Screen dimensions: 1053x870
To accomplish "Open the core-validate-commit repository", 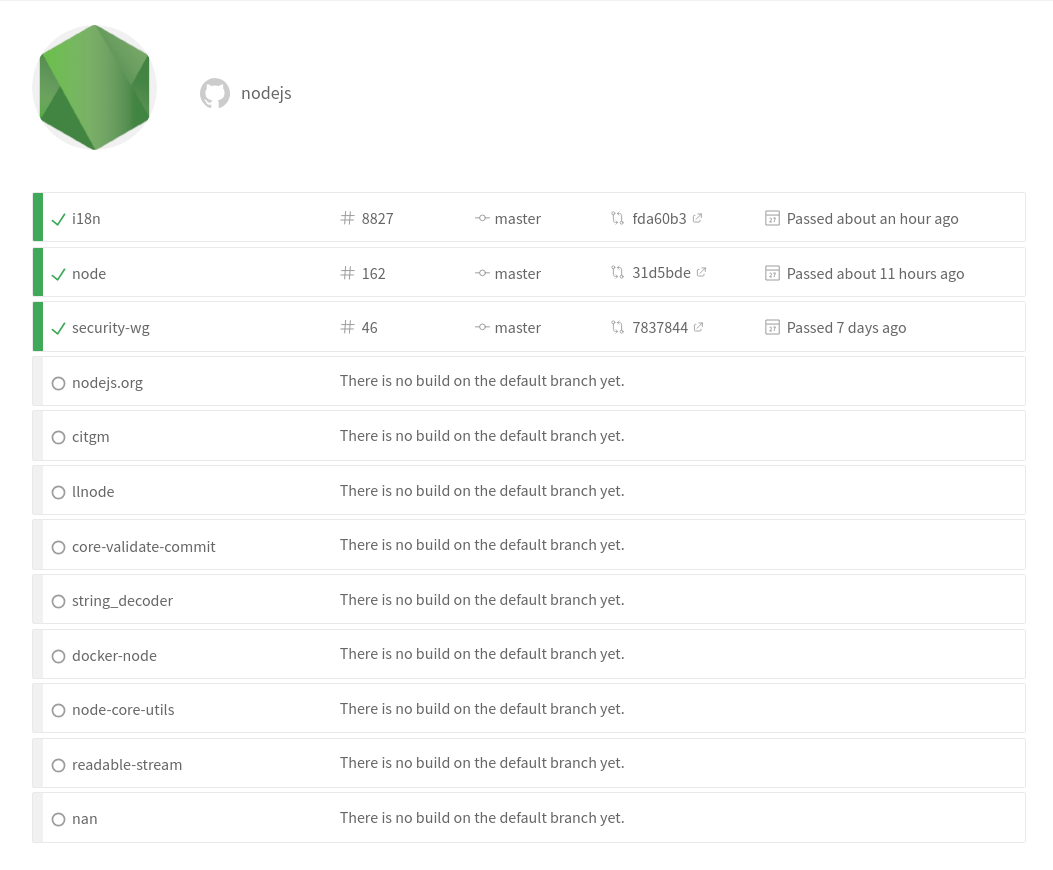I will point(144,547).
